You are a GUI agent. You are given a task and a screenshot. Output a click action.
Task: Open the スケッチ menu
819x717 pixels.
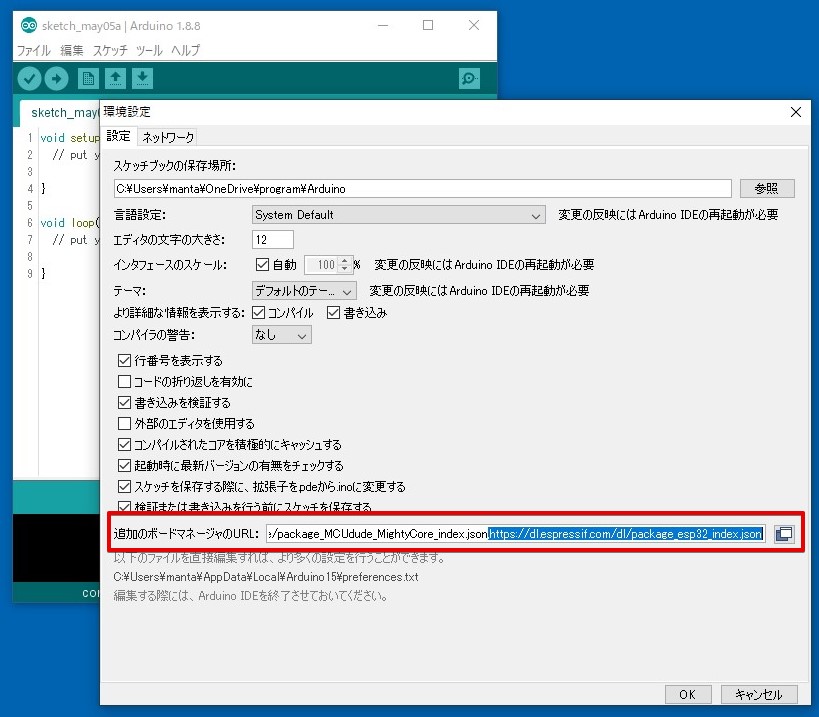110,51
